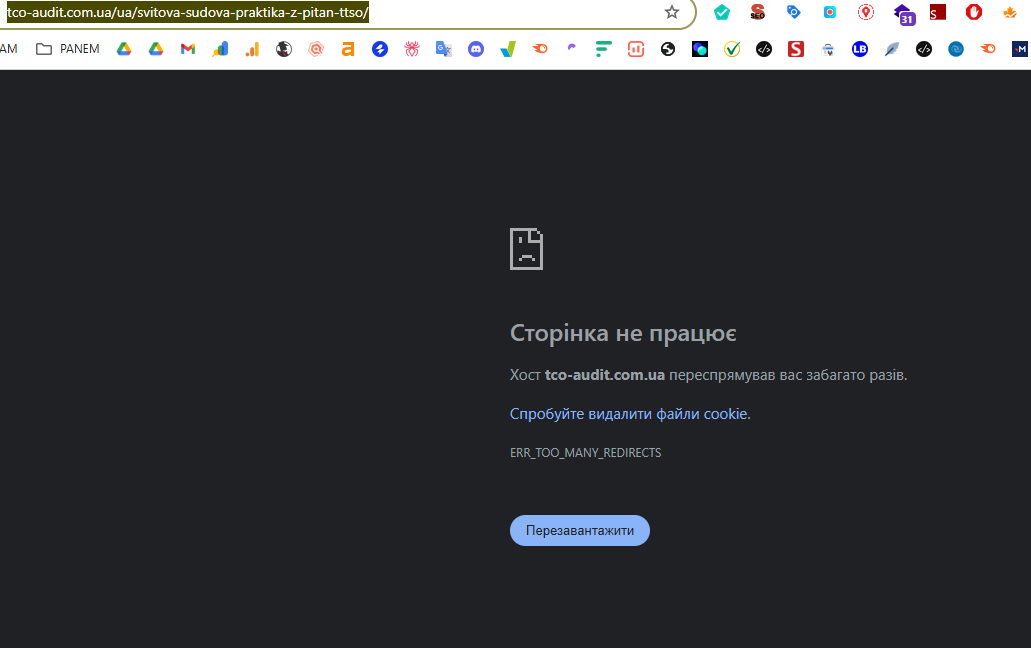This screenshot has width=1031, height=648.
Task: Open the dark blue M square bookmark
Action: click(x=1020, y=49)
